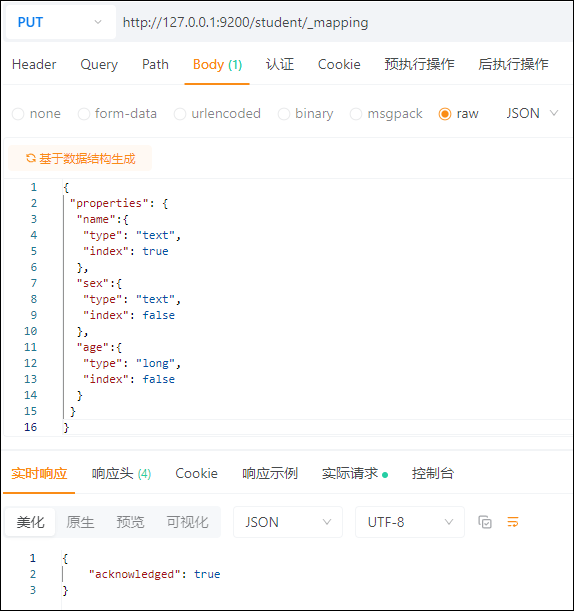Copy the response body using copy icon
The height and width of the screenshot is (611, 574).
click(485, 522)
